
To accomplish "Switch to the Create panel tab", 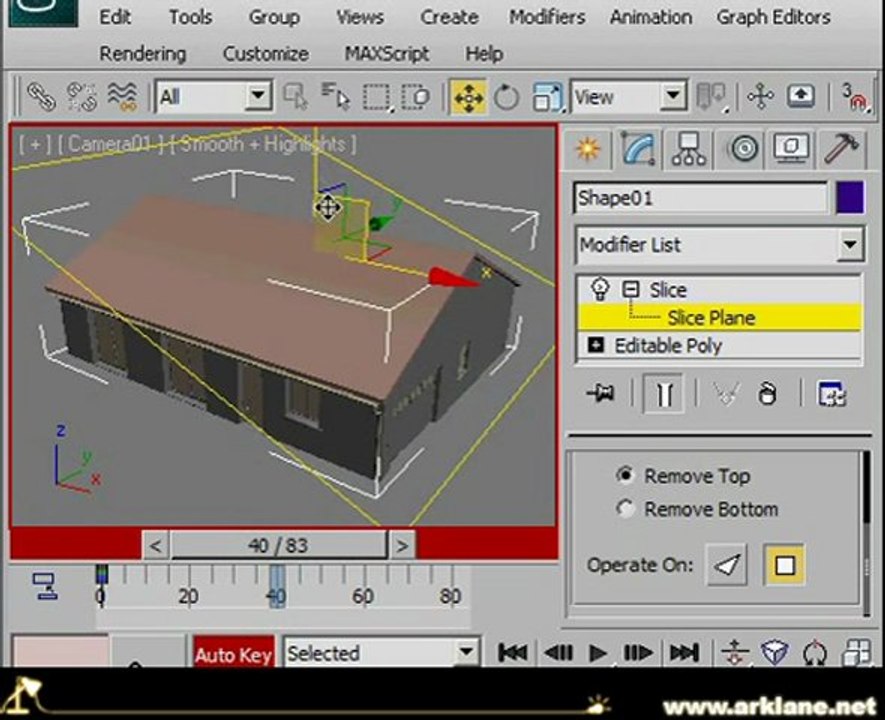I will (588, 149).
